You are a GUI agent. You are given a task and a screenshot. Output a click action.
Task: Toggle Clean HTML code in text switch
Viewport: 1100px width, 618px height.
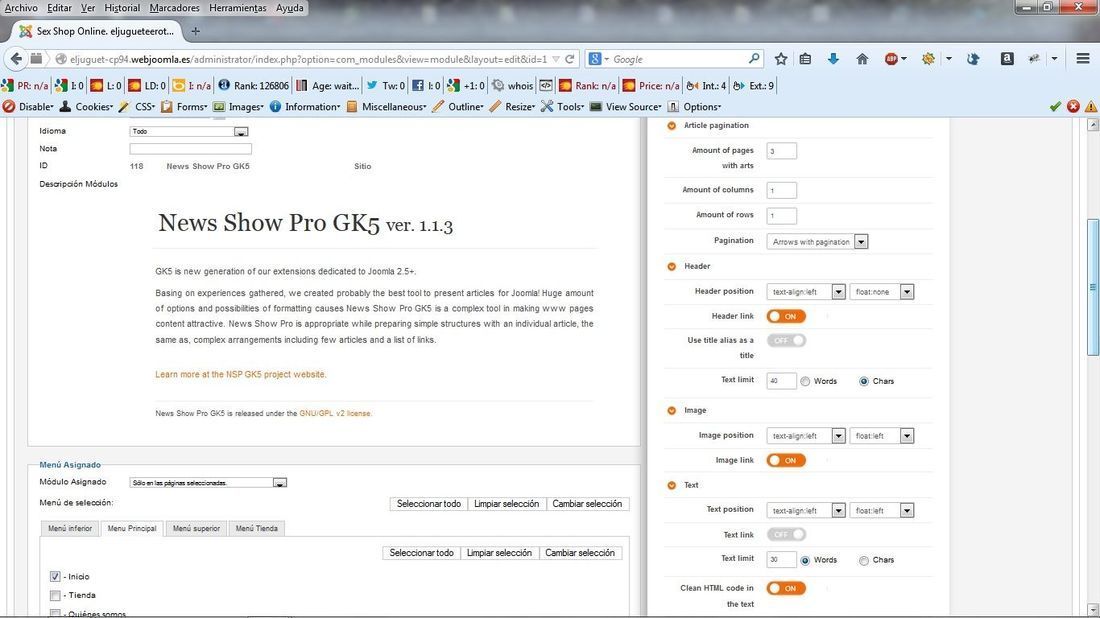[786, 589]
